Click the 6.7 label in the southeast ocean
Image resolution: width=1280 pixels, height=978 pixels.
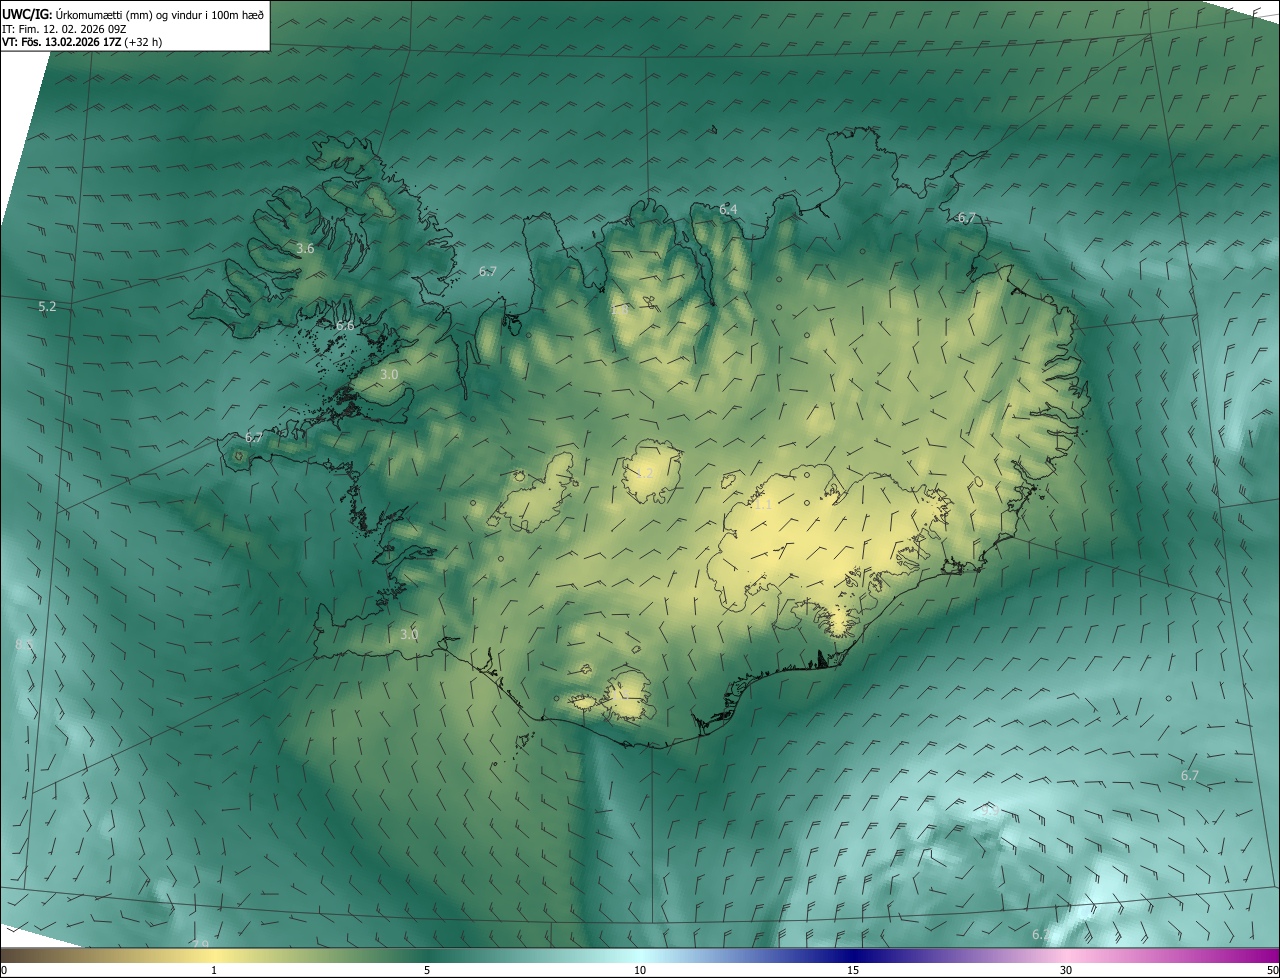coord(1190,775)
